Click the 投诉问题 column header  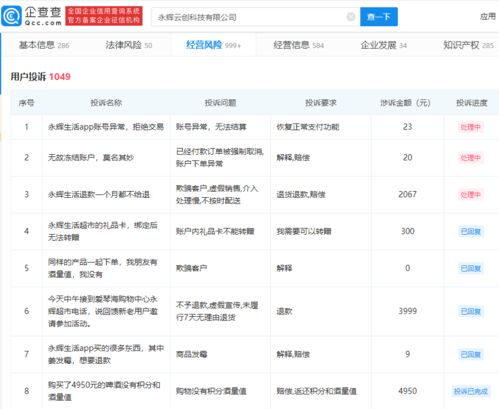point(220,103)
